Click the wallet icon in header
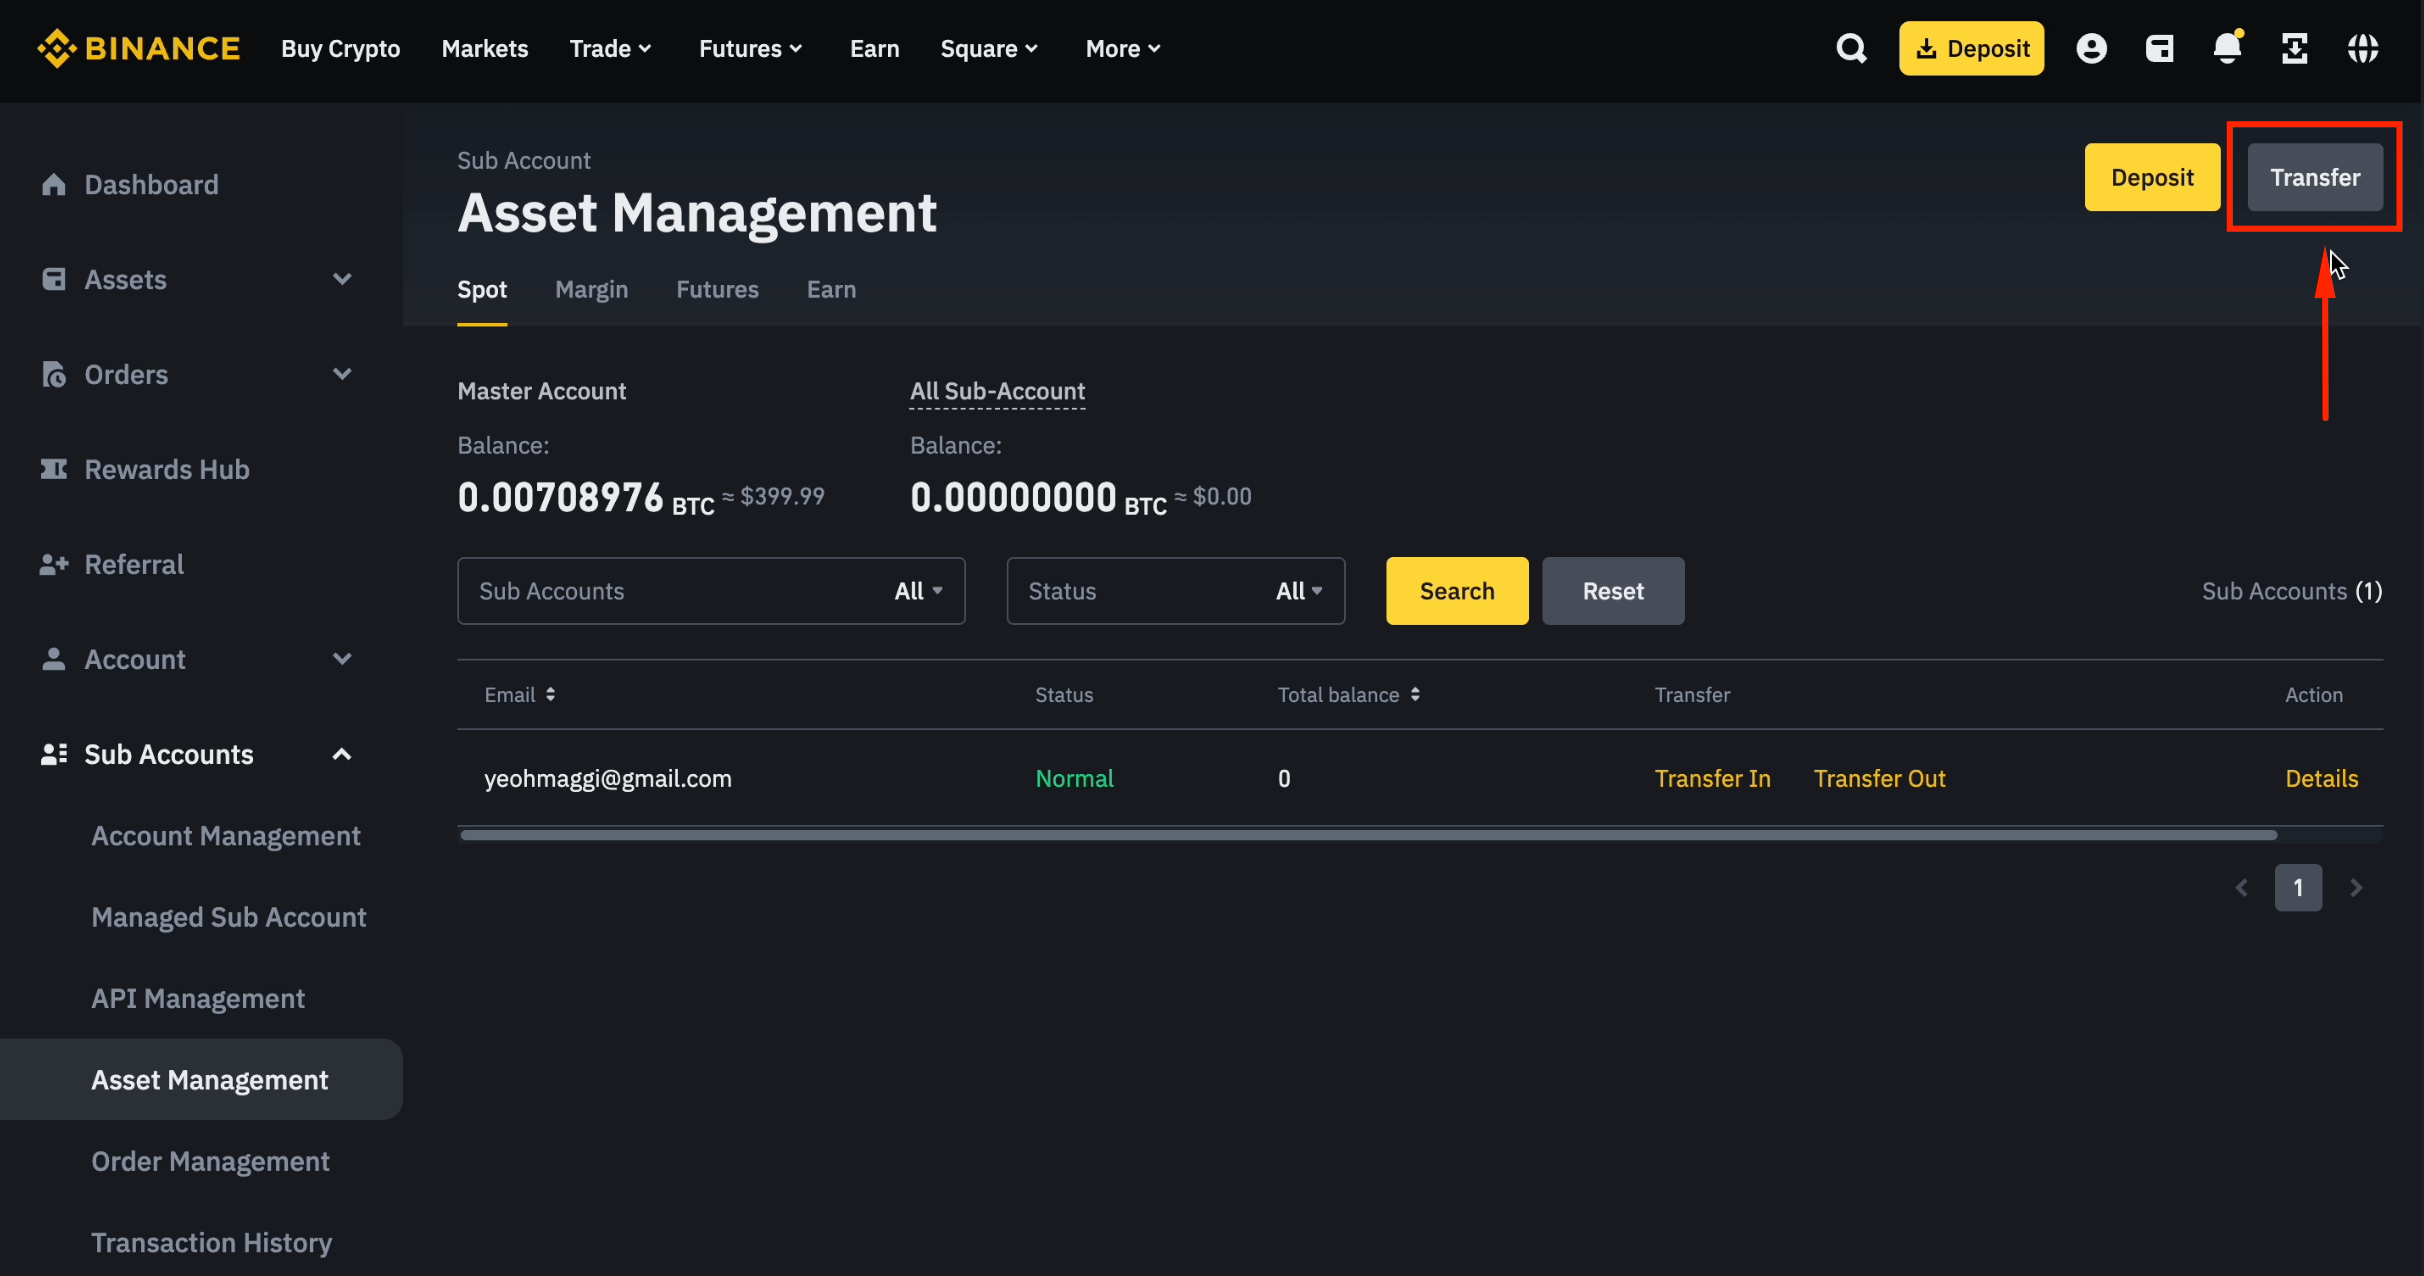2424x1276 pixels. pos(2159,48)
